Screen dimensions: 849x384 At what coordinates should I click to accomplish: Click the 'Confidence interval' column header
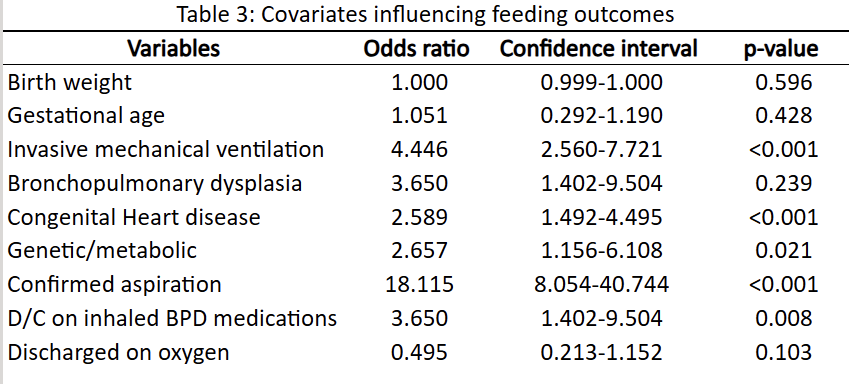[x=598, y=48]
